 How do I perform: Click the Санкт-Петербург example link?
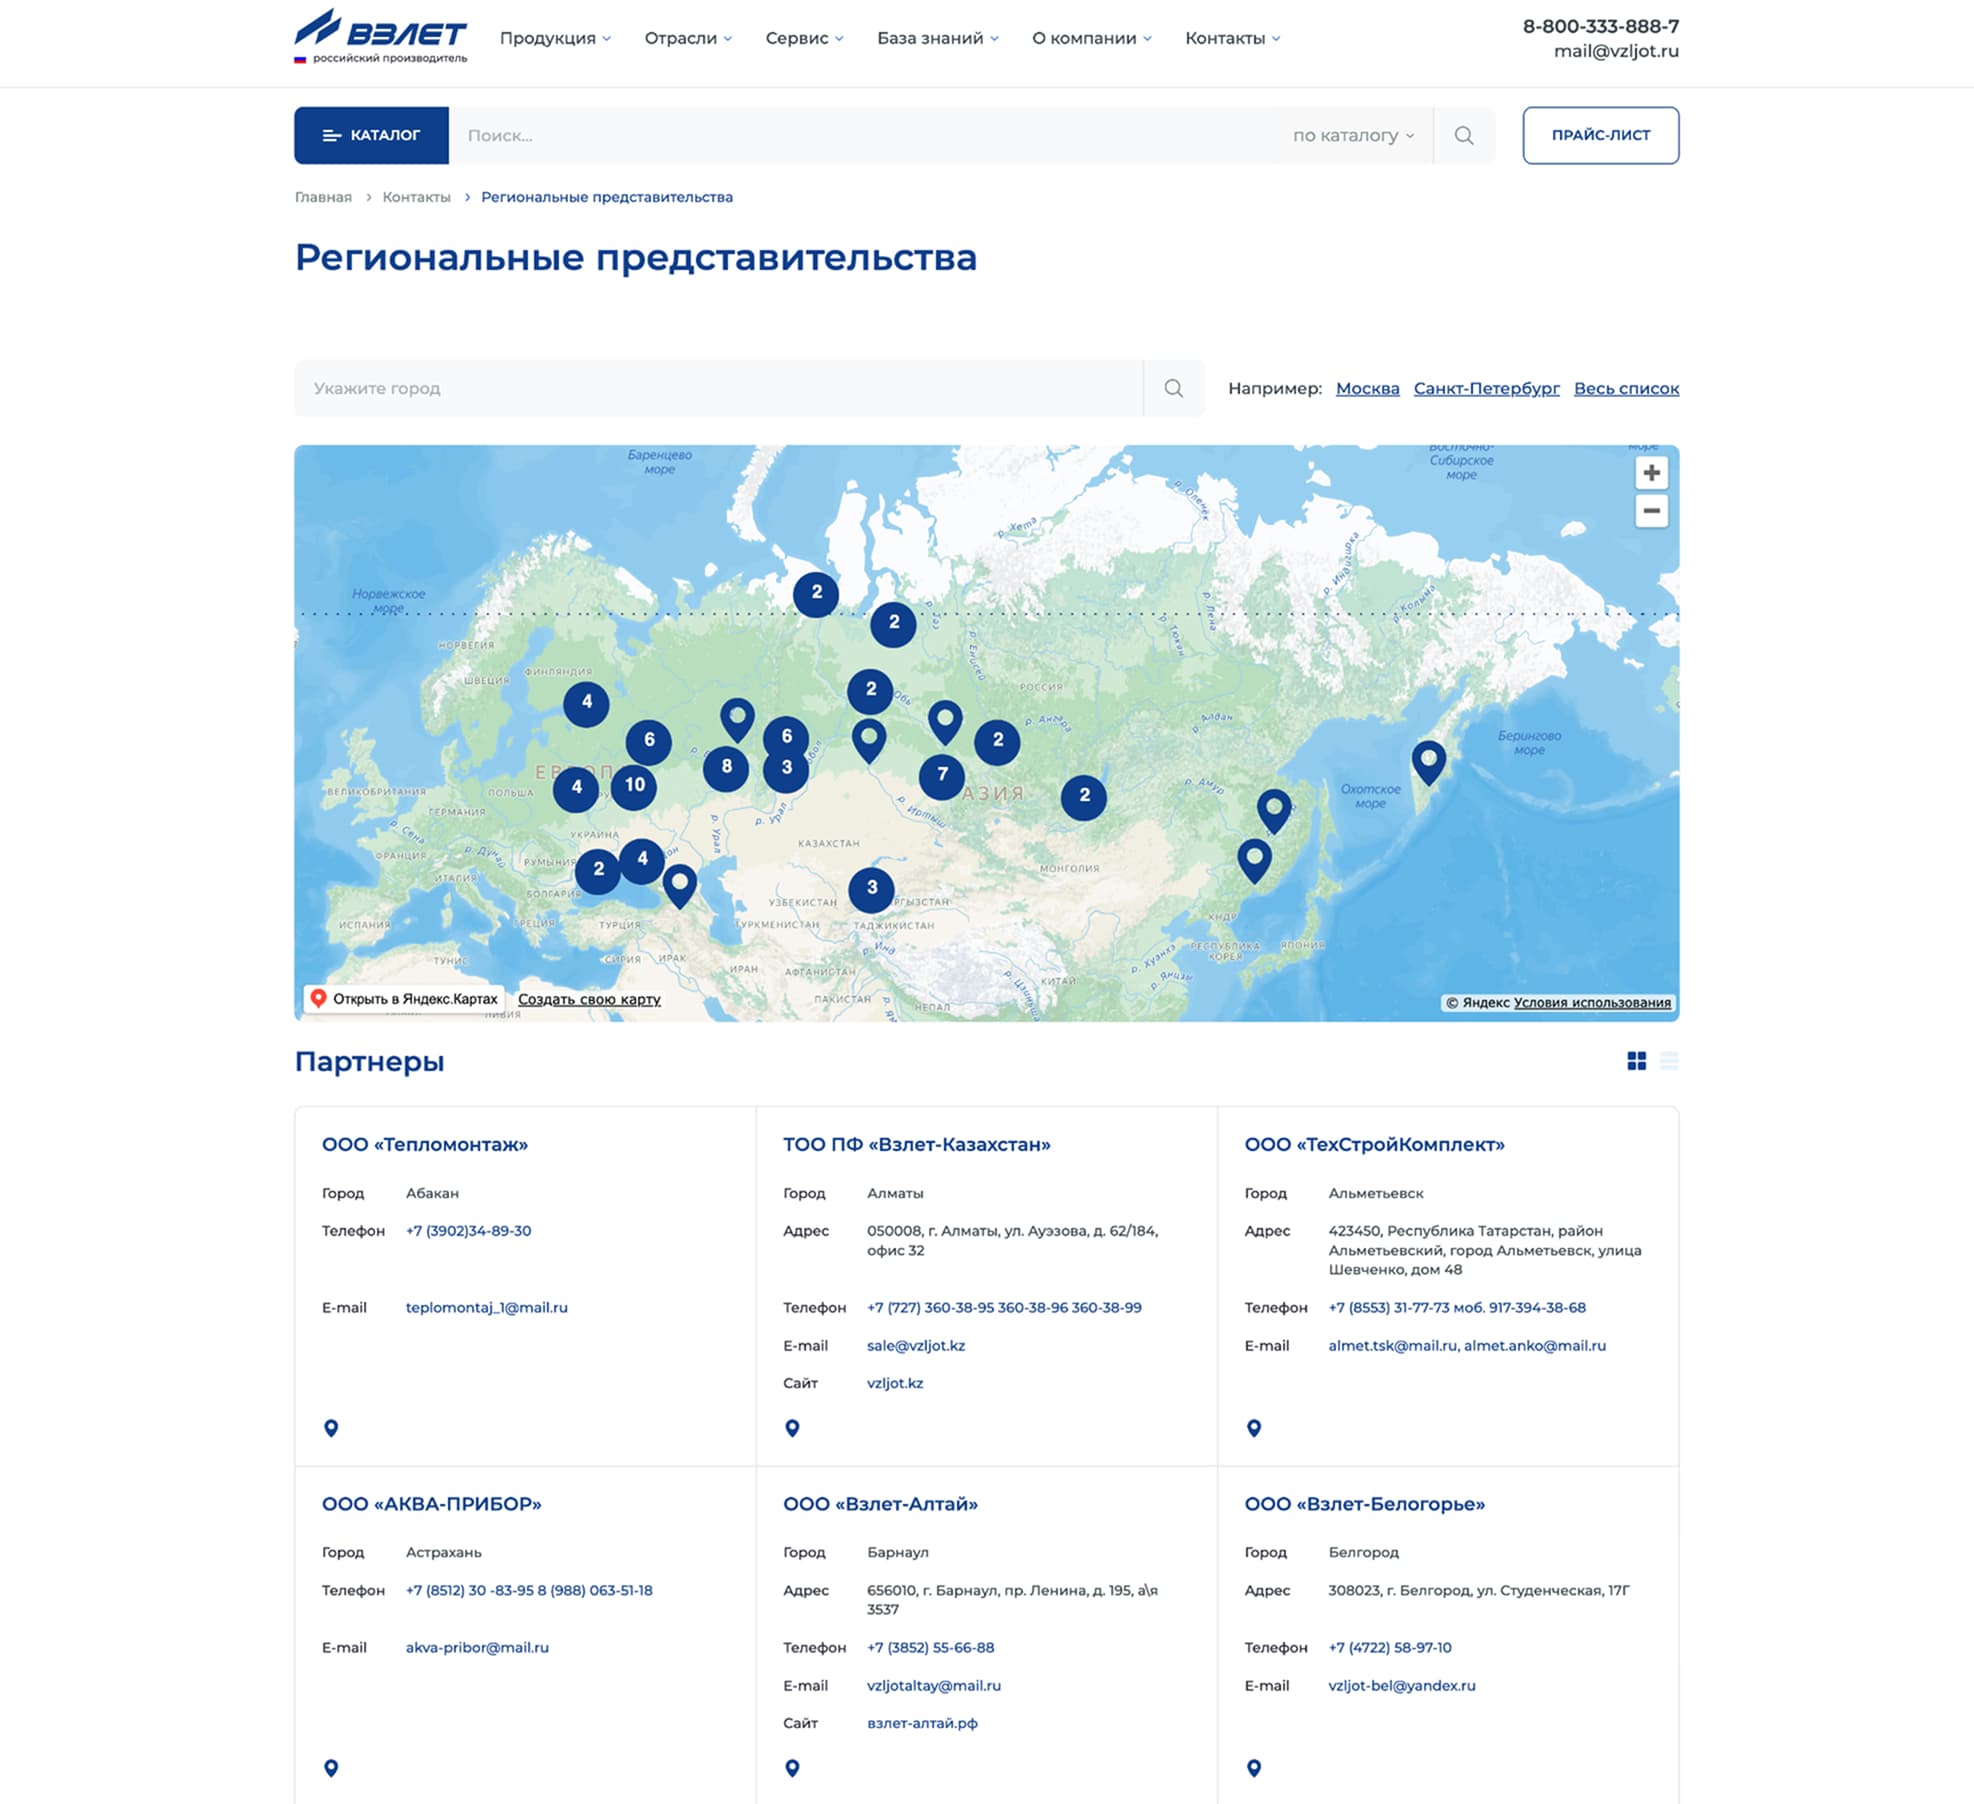(x=1486, y=388)
